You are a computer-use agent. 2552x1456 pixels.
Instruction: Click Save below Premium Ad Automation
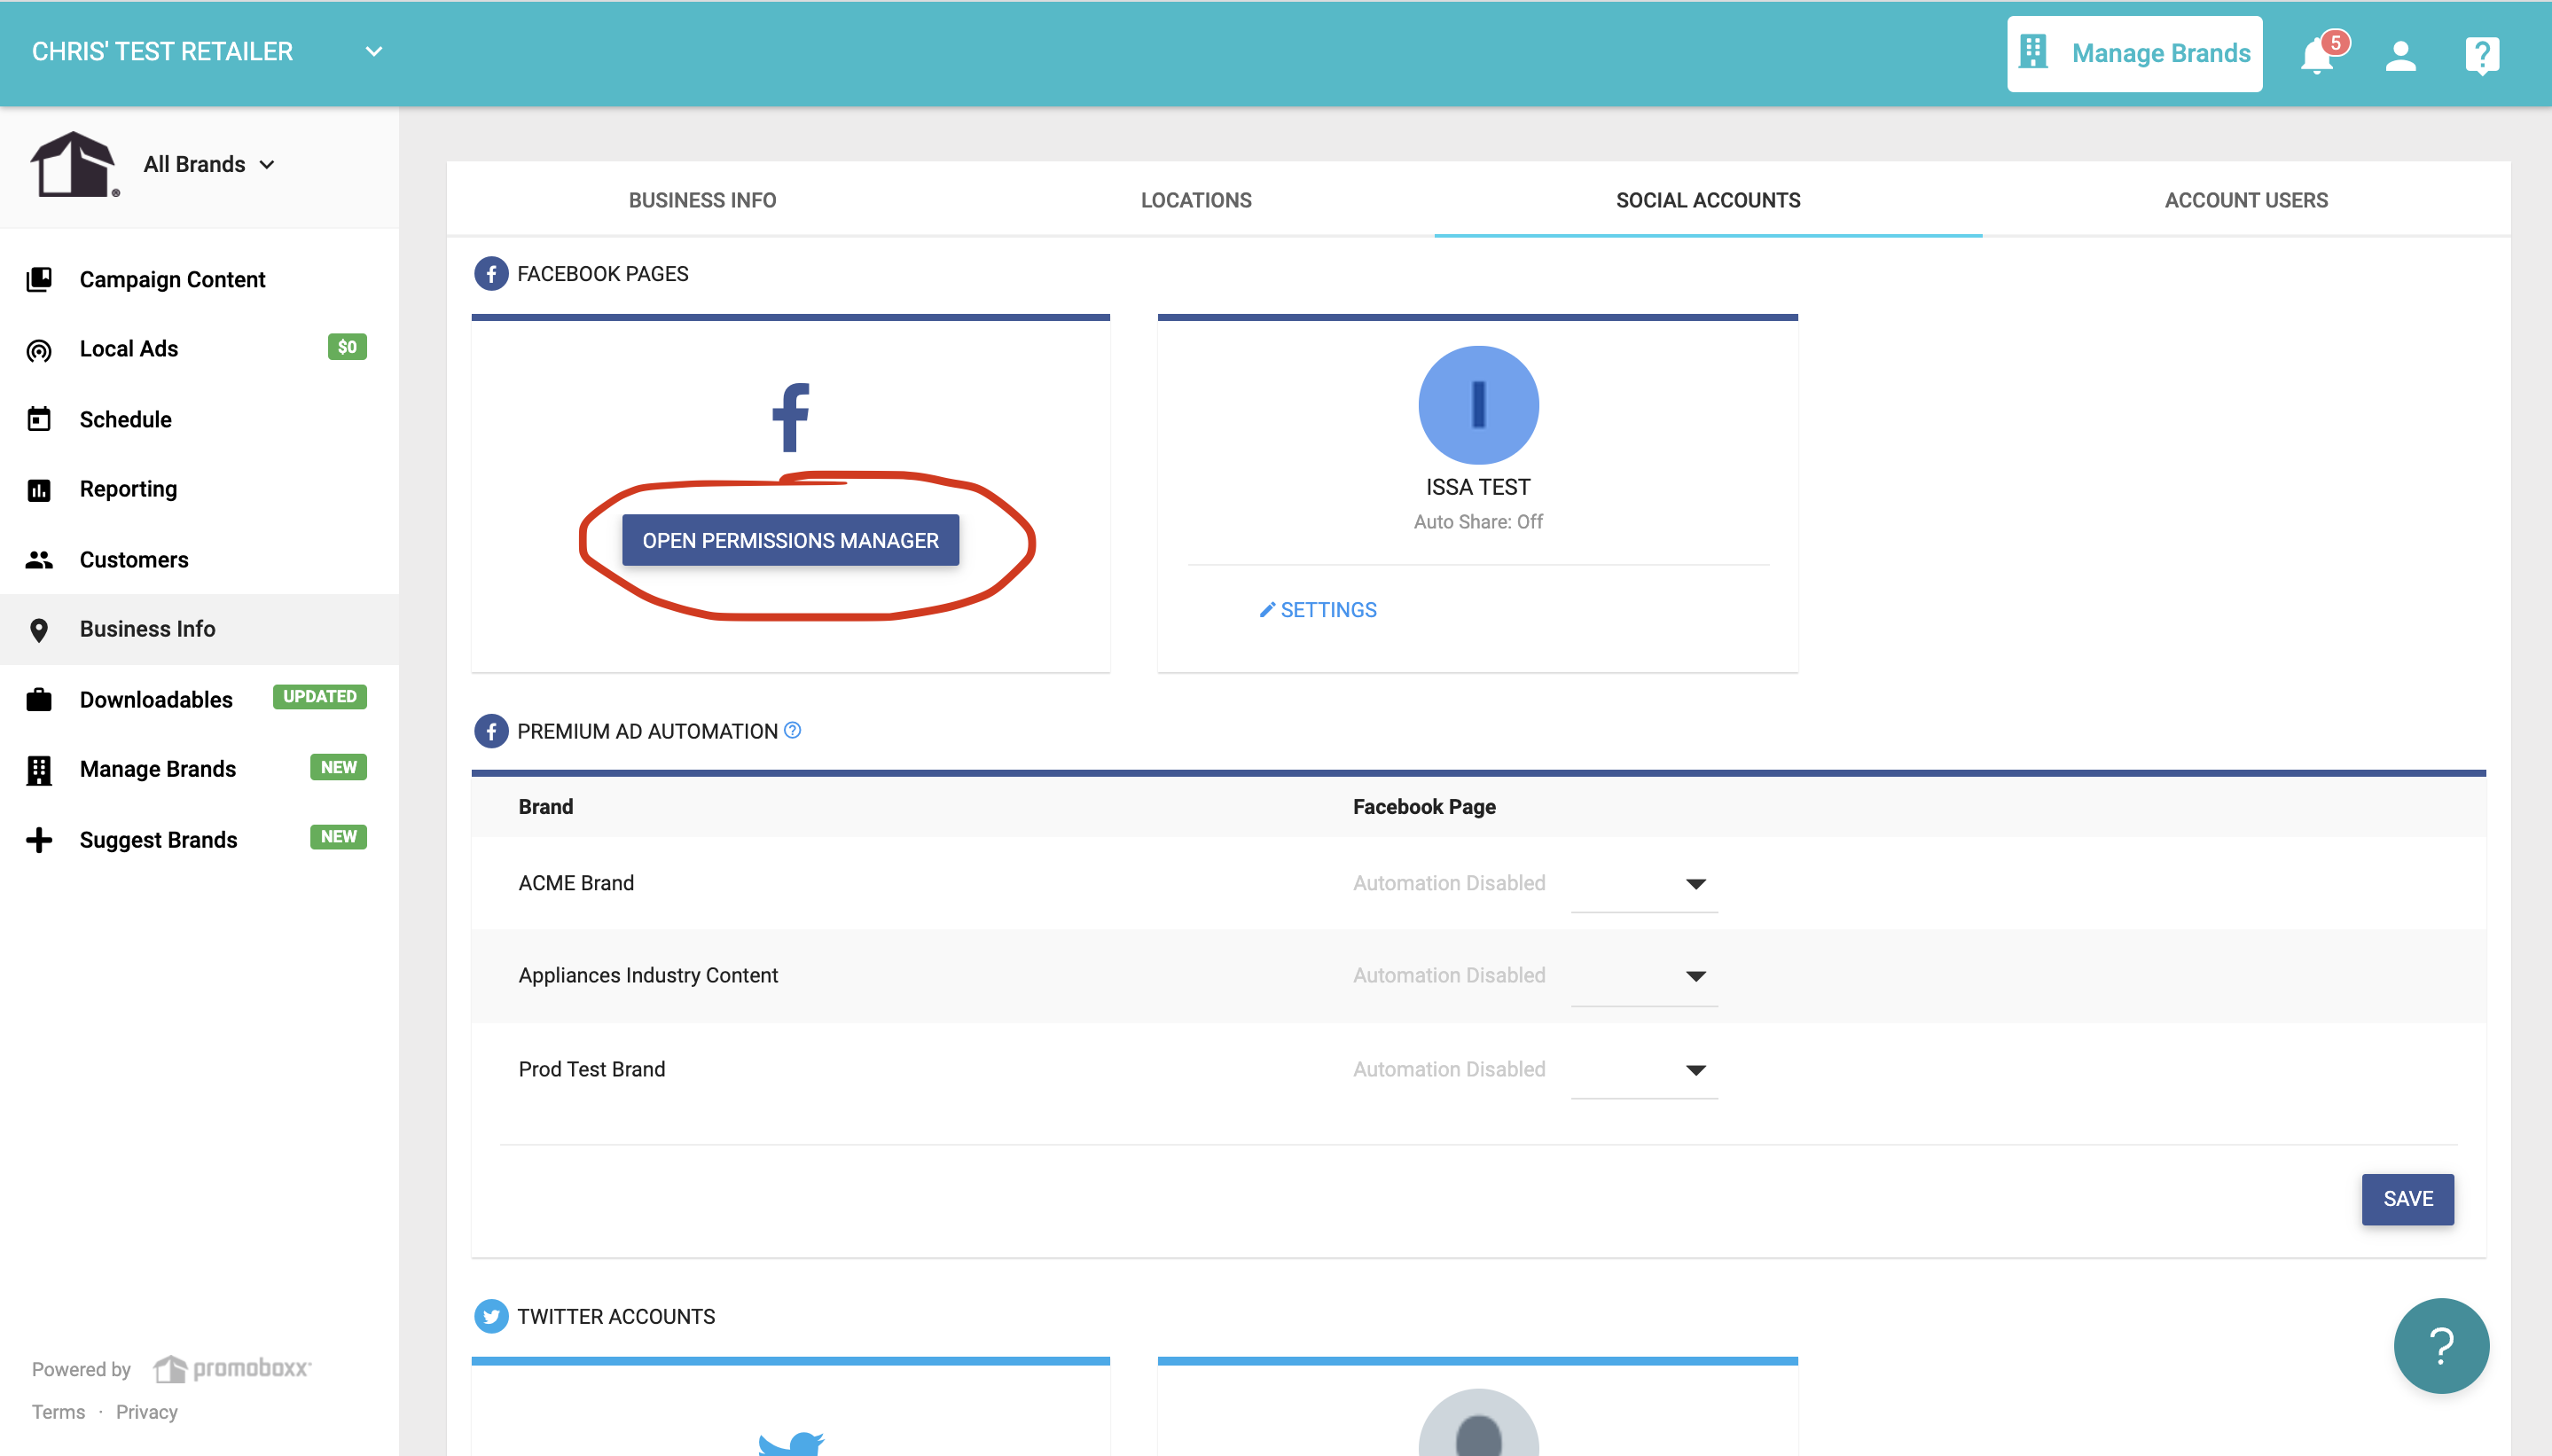2407,1198
